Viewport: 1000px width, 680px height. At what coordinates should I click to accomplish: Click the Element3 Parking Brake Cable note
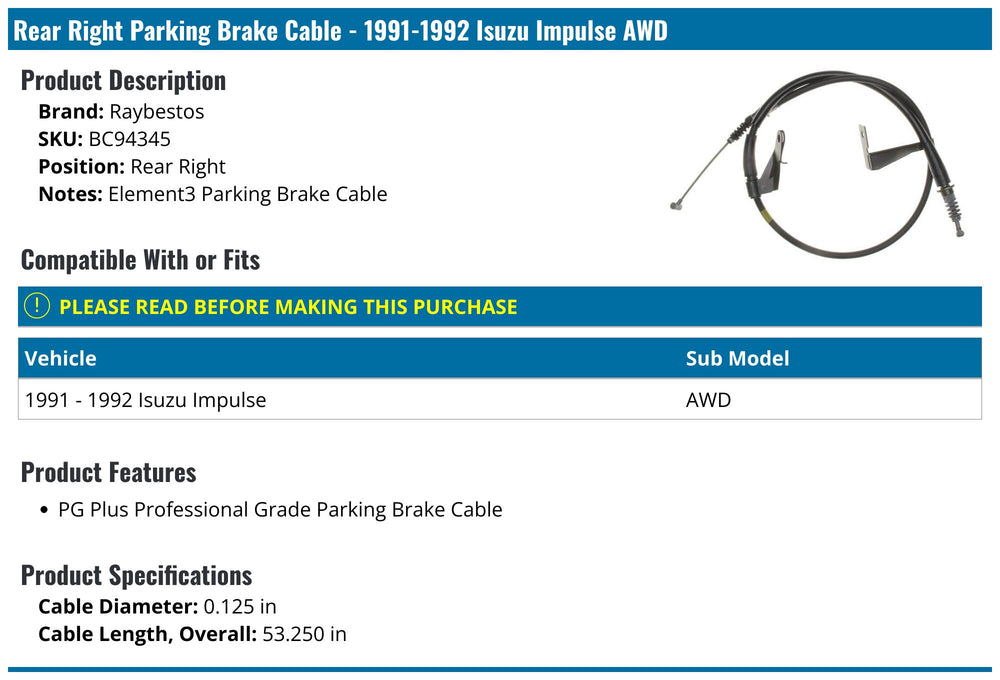coord(247,195)
